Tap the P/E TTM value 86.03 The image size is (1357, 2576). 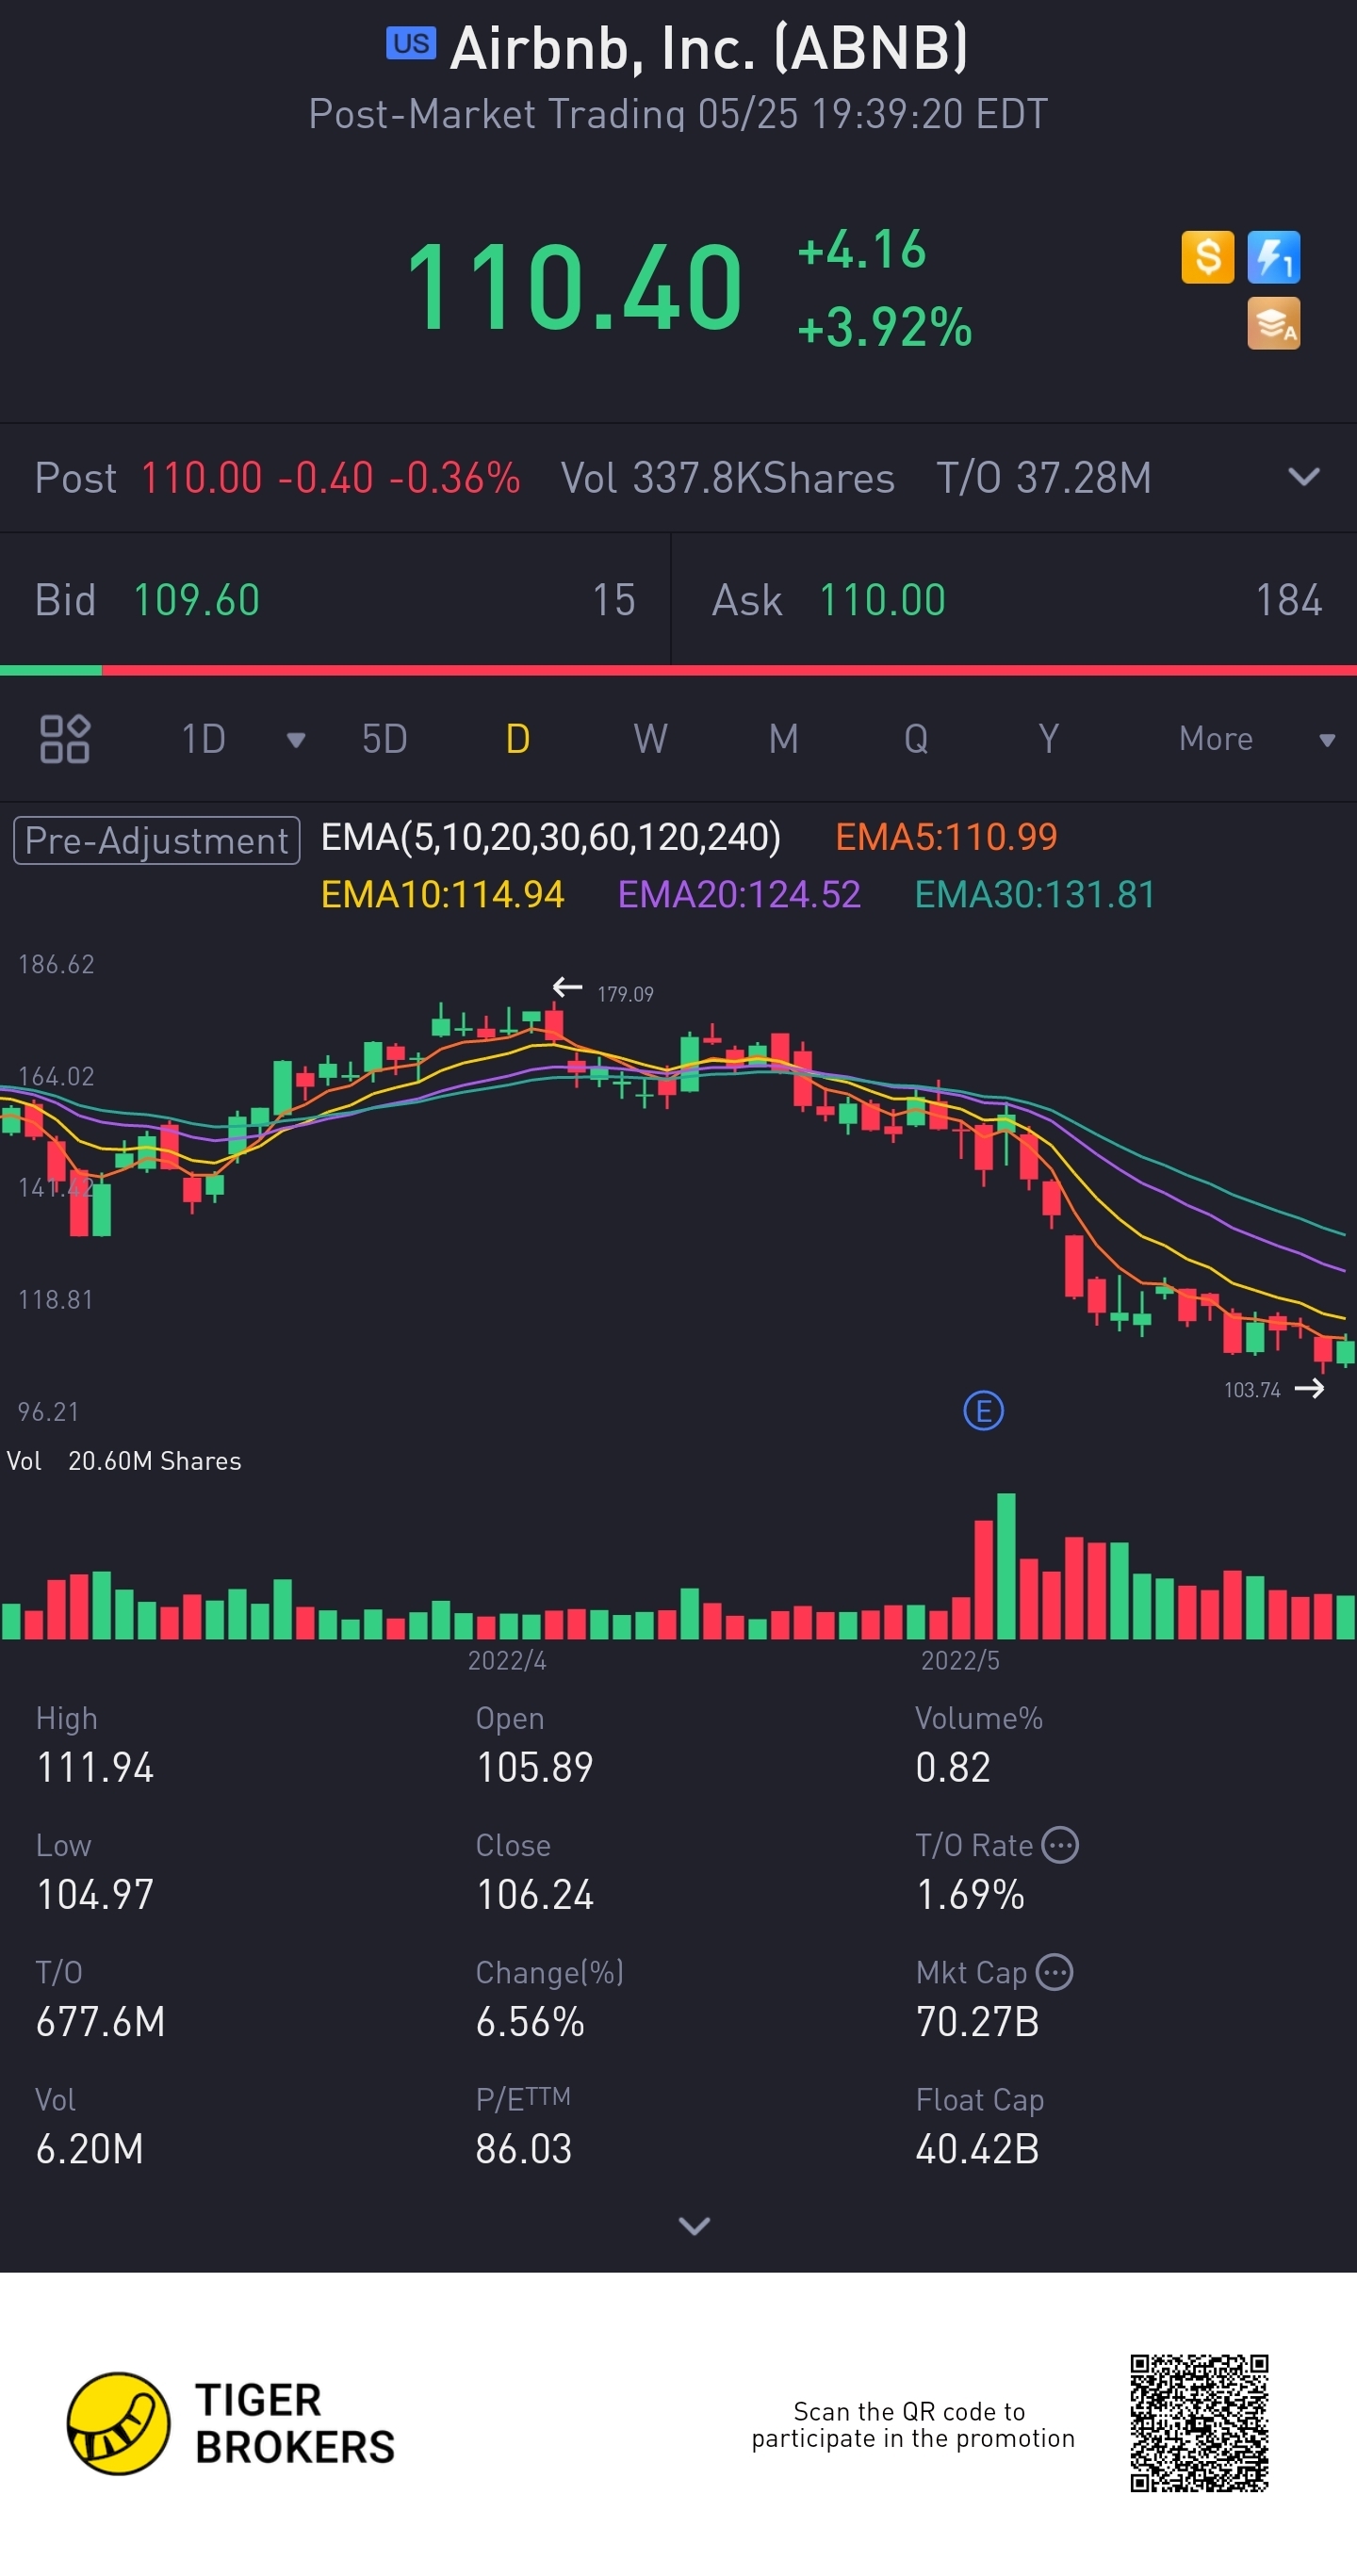click(523, 2148)
